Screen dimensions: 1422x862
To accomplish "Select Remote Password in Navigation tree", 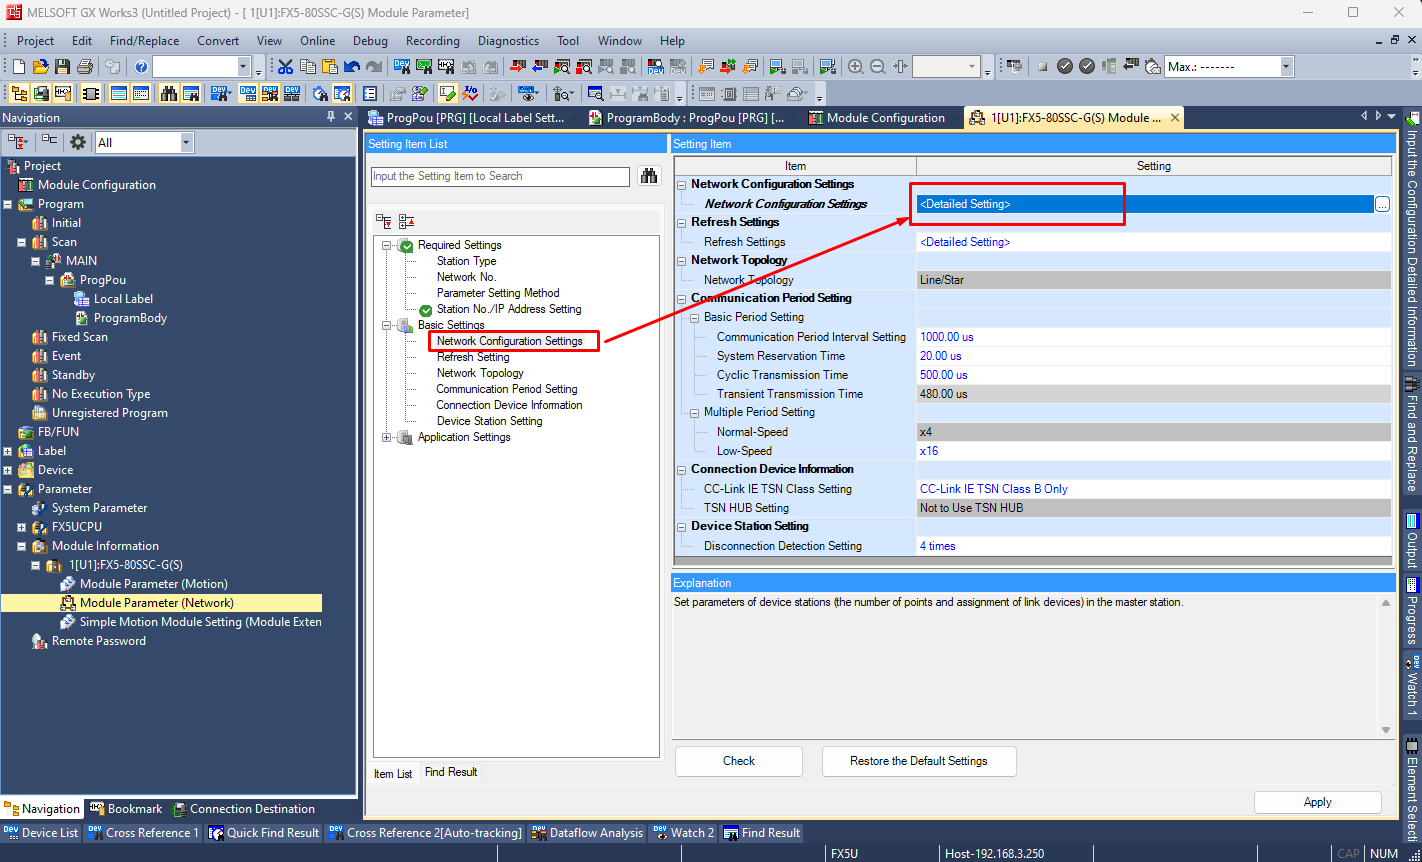I will click(x=99, y=641).
